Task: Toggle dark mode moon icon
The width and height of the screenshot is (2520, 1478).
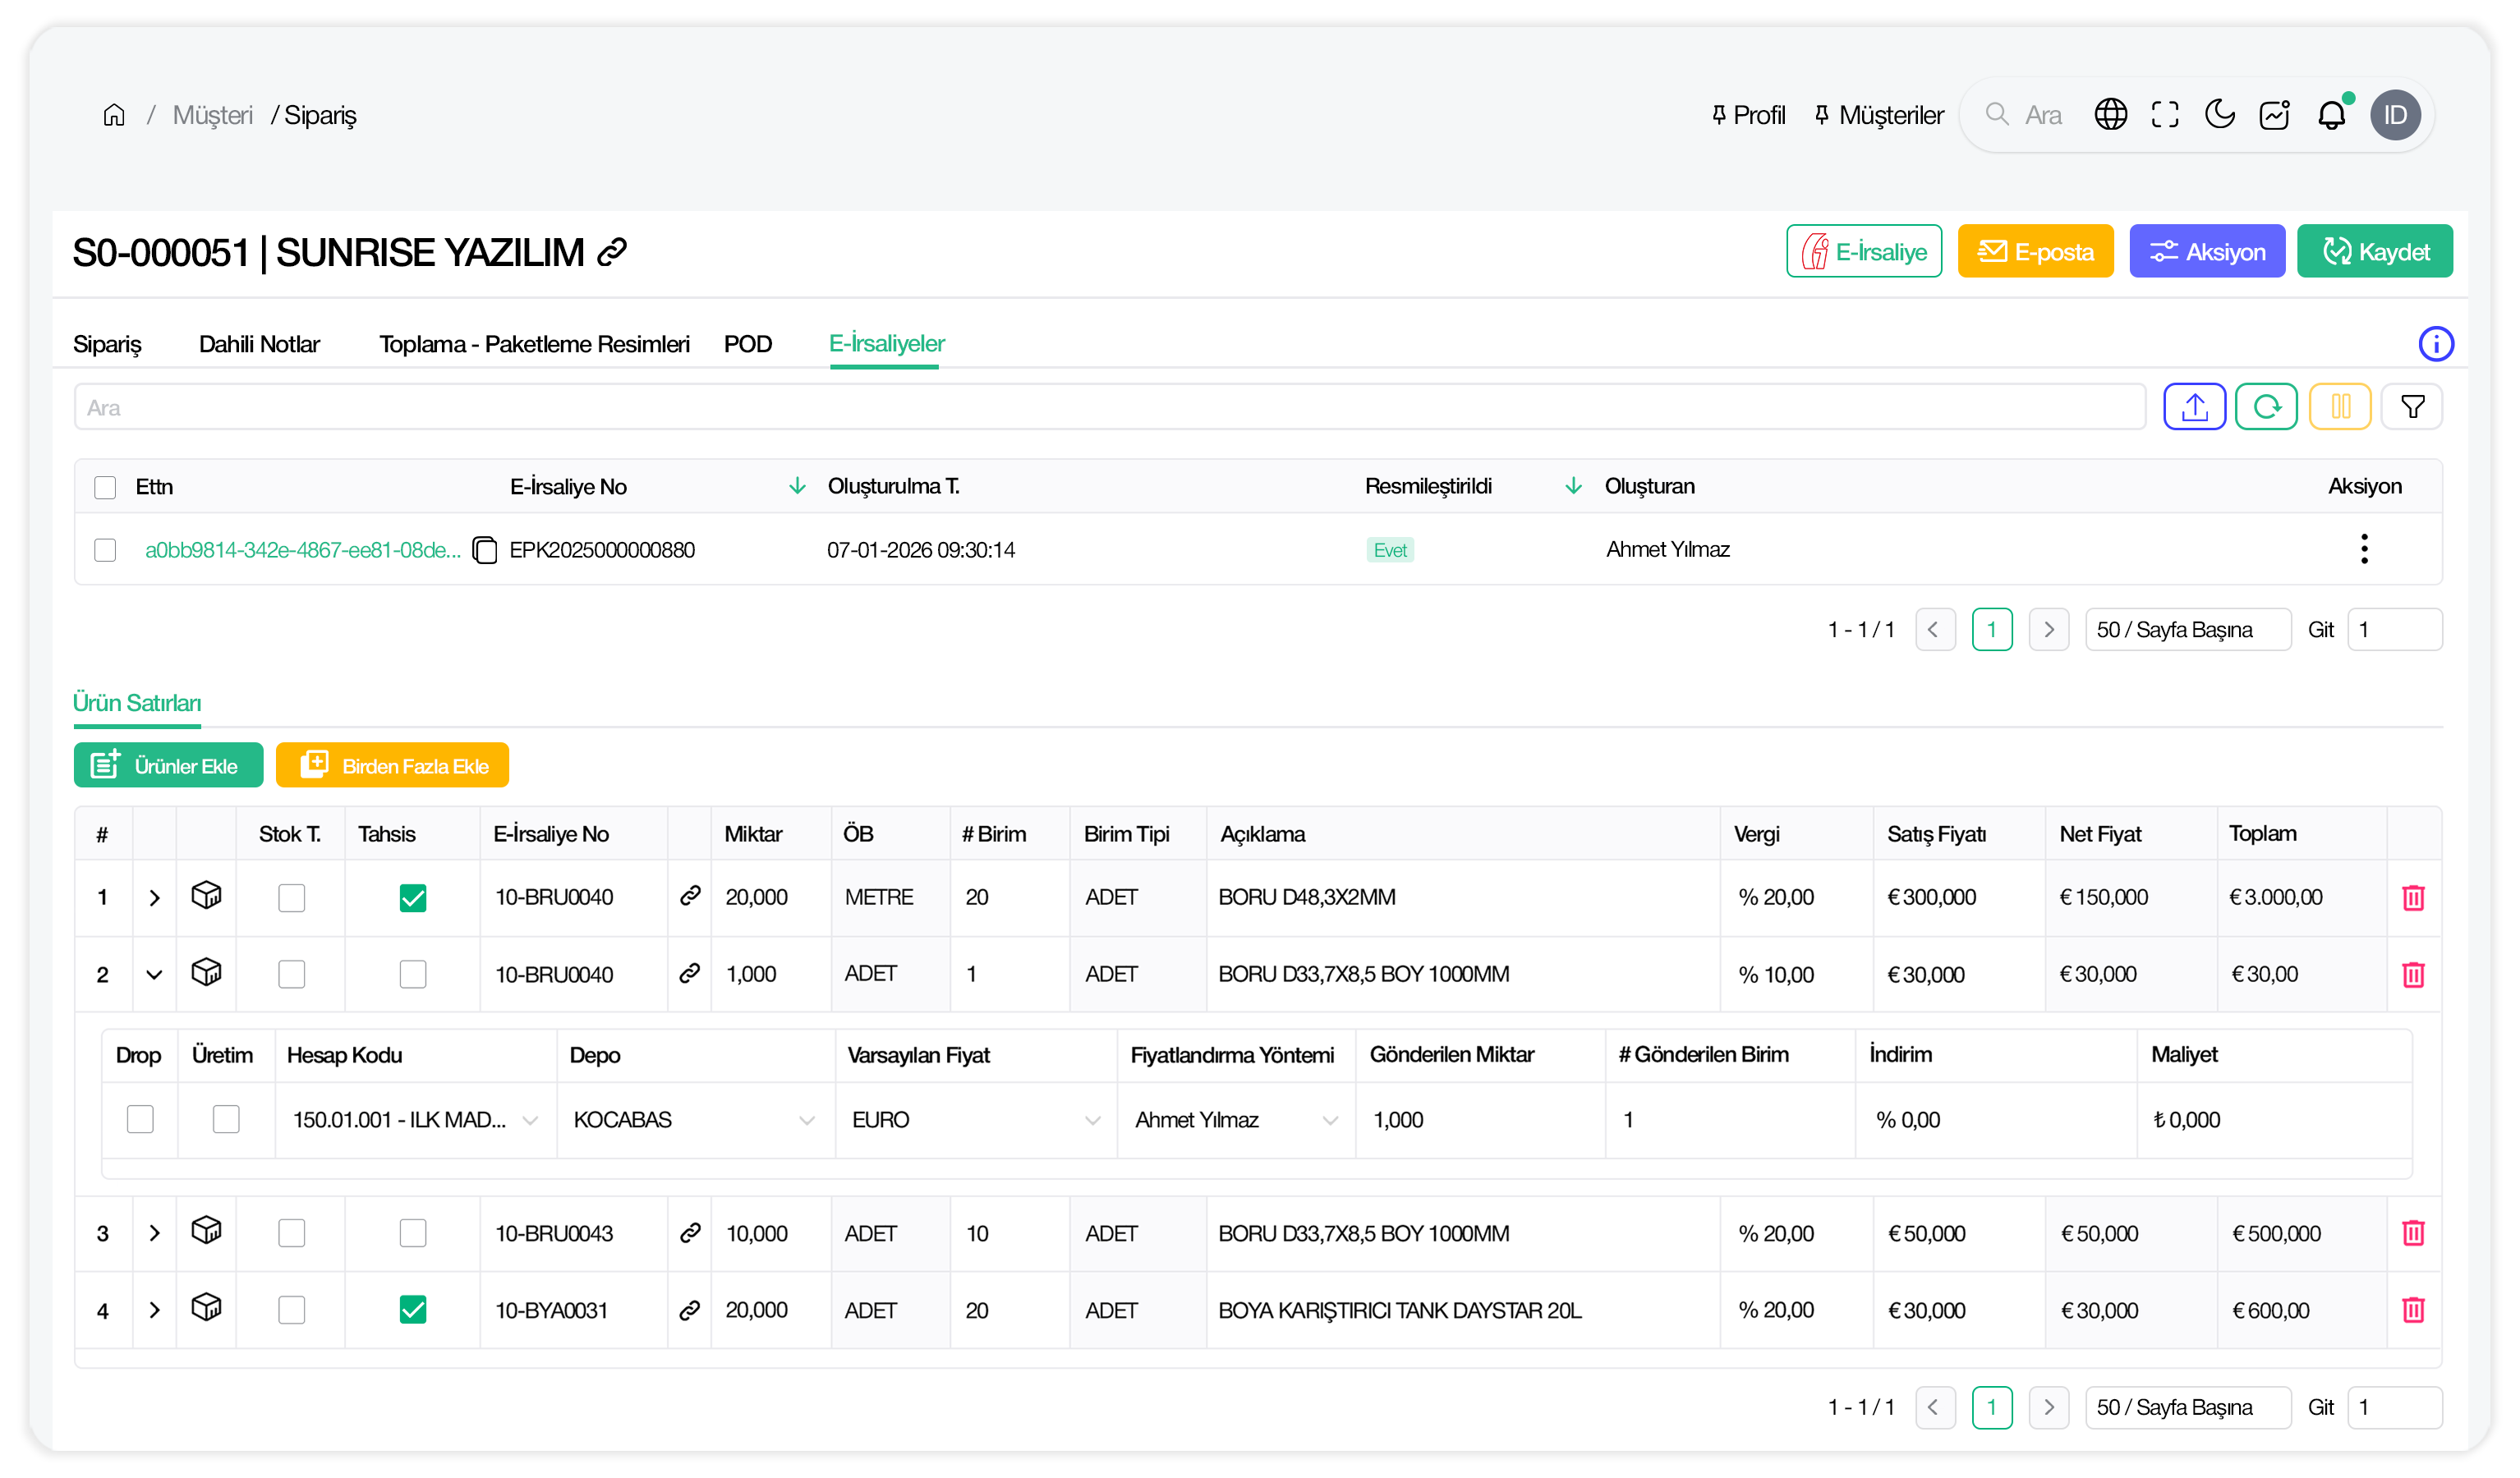Action: tap(2219, 115)
